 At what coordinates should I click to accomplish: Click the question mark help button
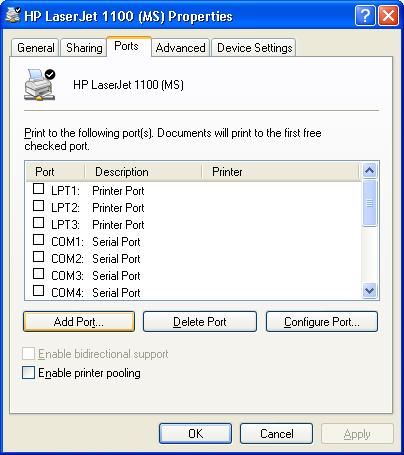pos(365,15)
